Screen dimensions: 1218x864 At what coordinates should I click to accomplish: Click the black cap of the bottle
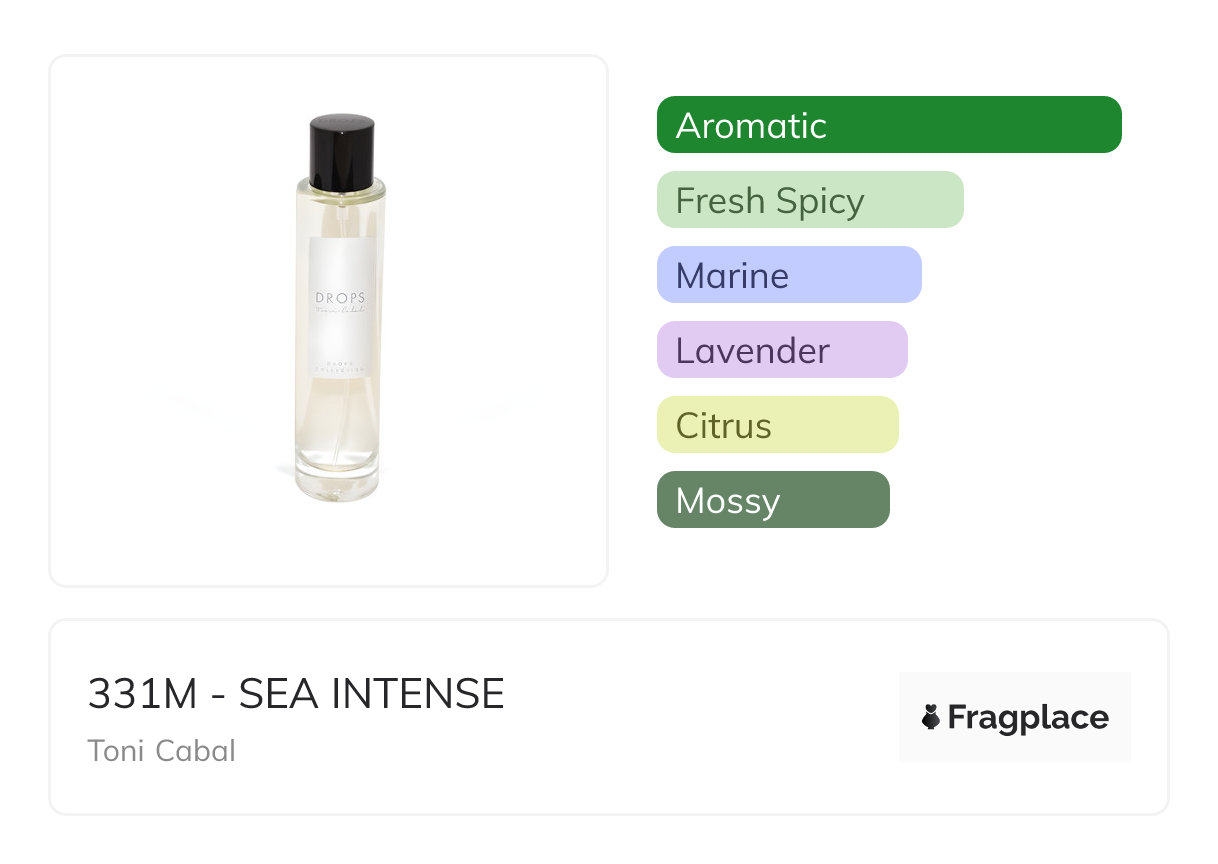341,152
